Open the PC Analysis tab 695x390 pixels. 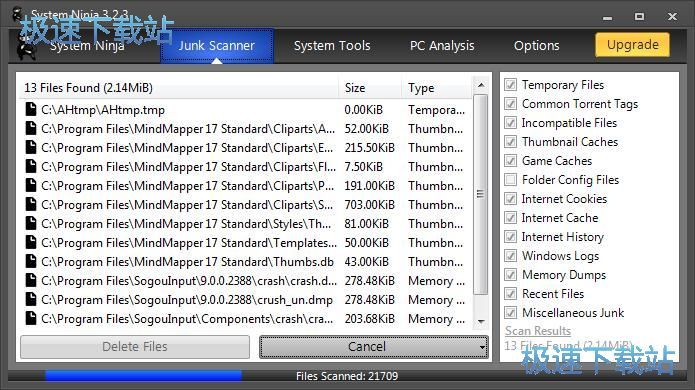(442, 45)
